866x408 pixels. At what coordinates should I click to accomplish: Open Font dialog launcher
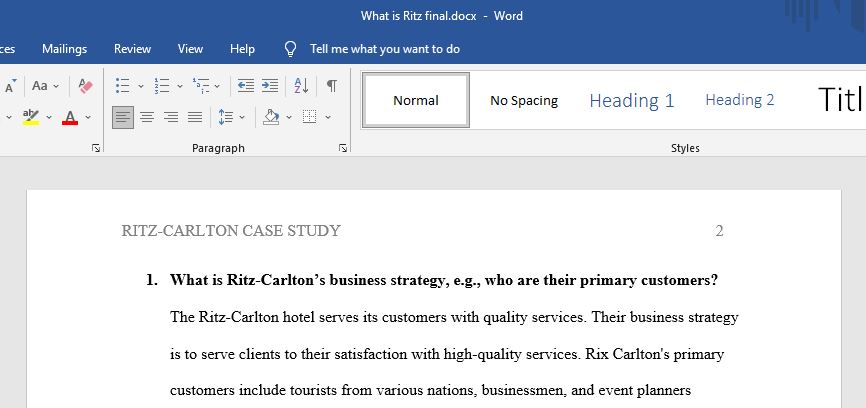click(96, 148)
